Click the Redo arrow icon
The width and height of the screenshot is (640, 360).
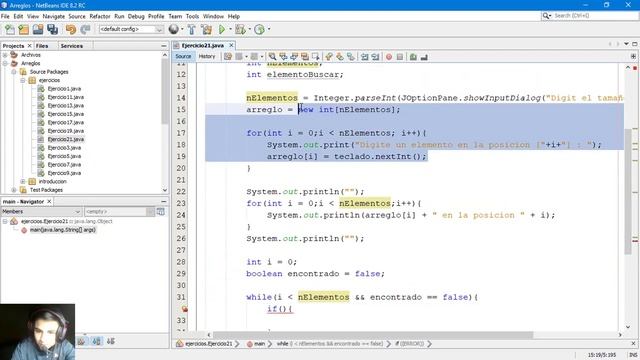point(85,29)
